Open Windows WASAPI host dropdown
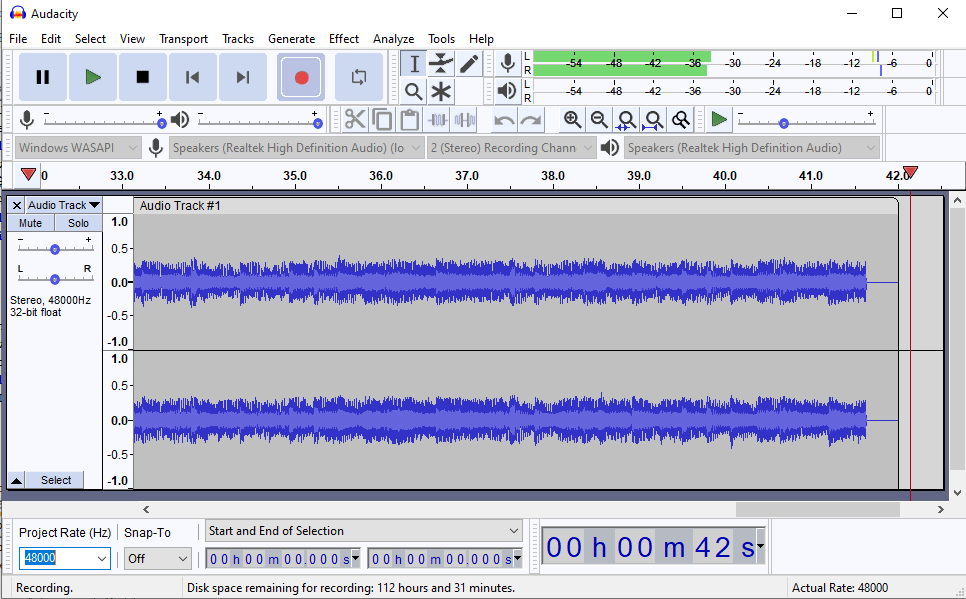 [x=78, y=148]
